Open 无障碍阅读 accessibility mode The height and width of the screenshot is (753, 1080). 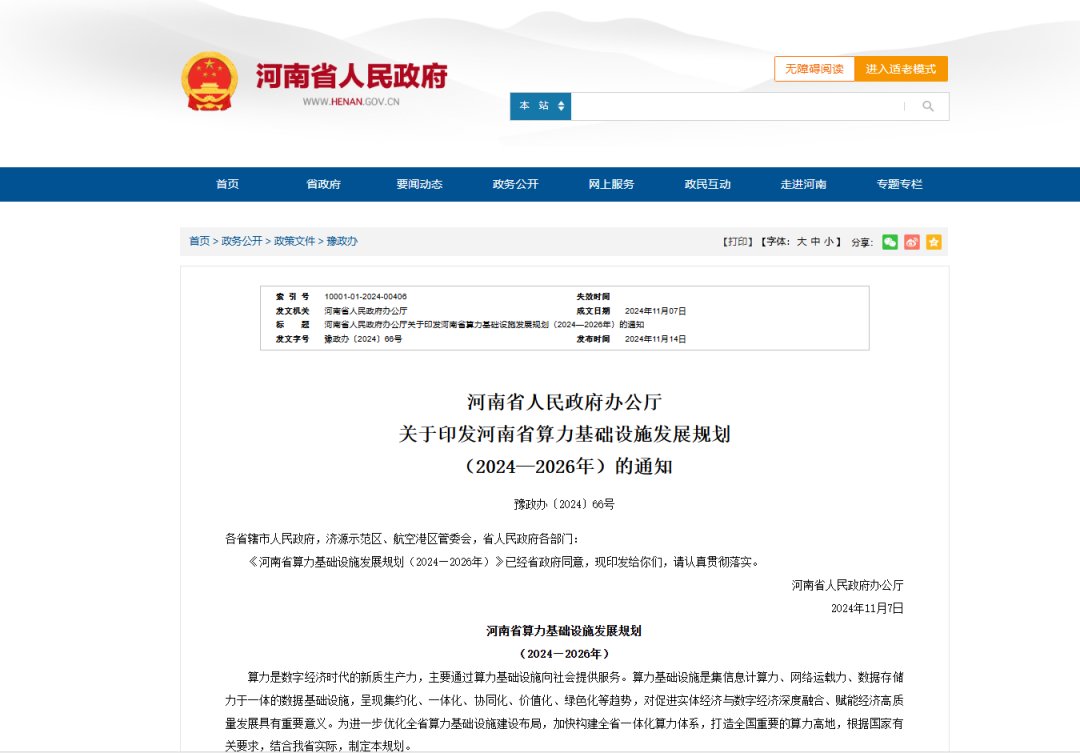[x=814, y=69]
